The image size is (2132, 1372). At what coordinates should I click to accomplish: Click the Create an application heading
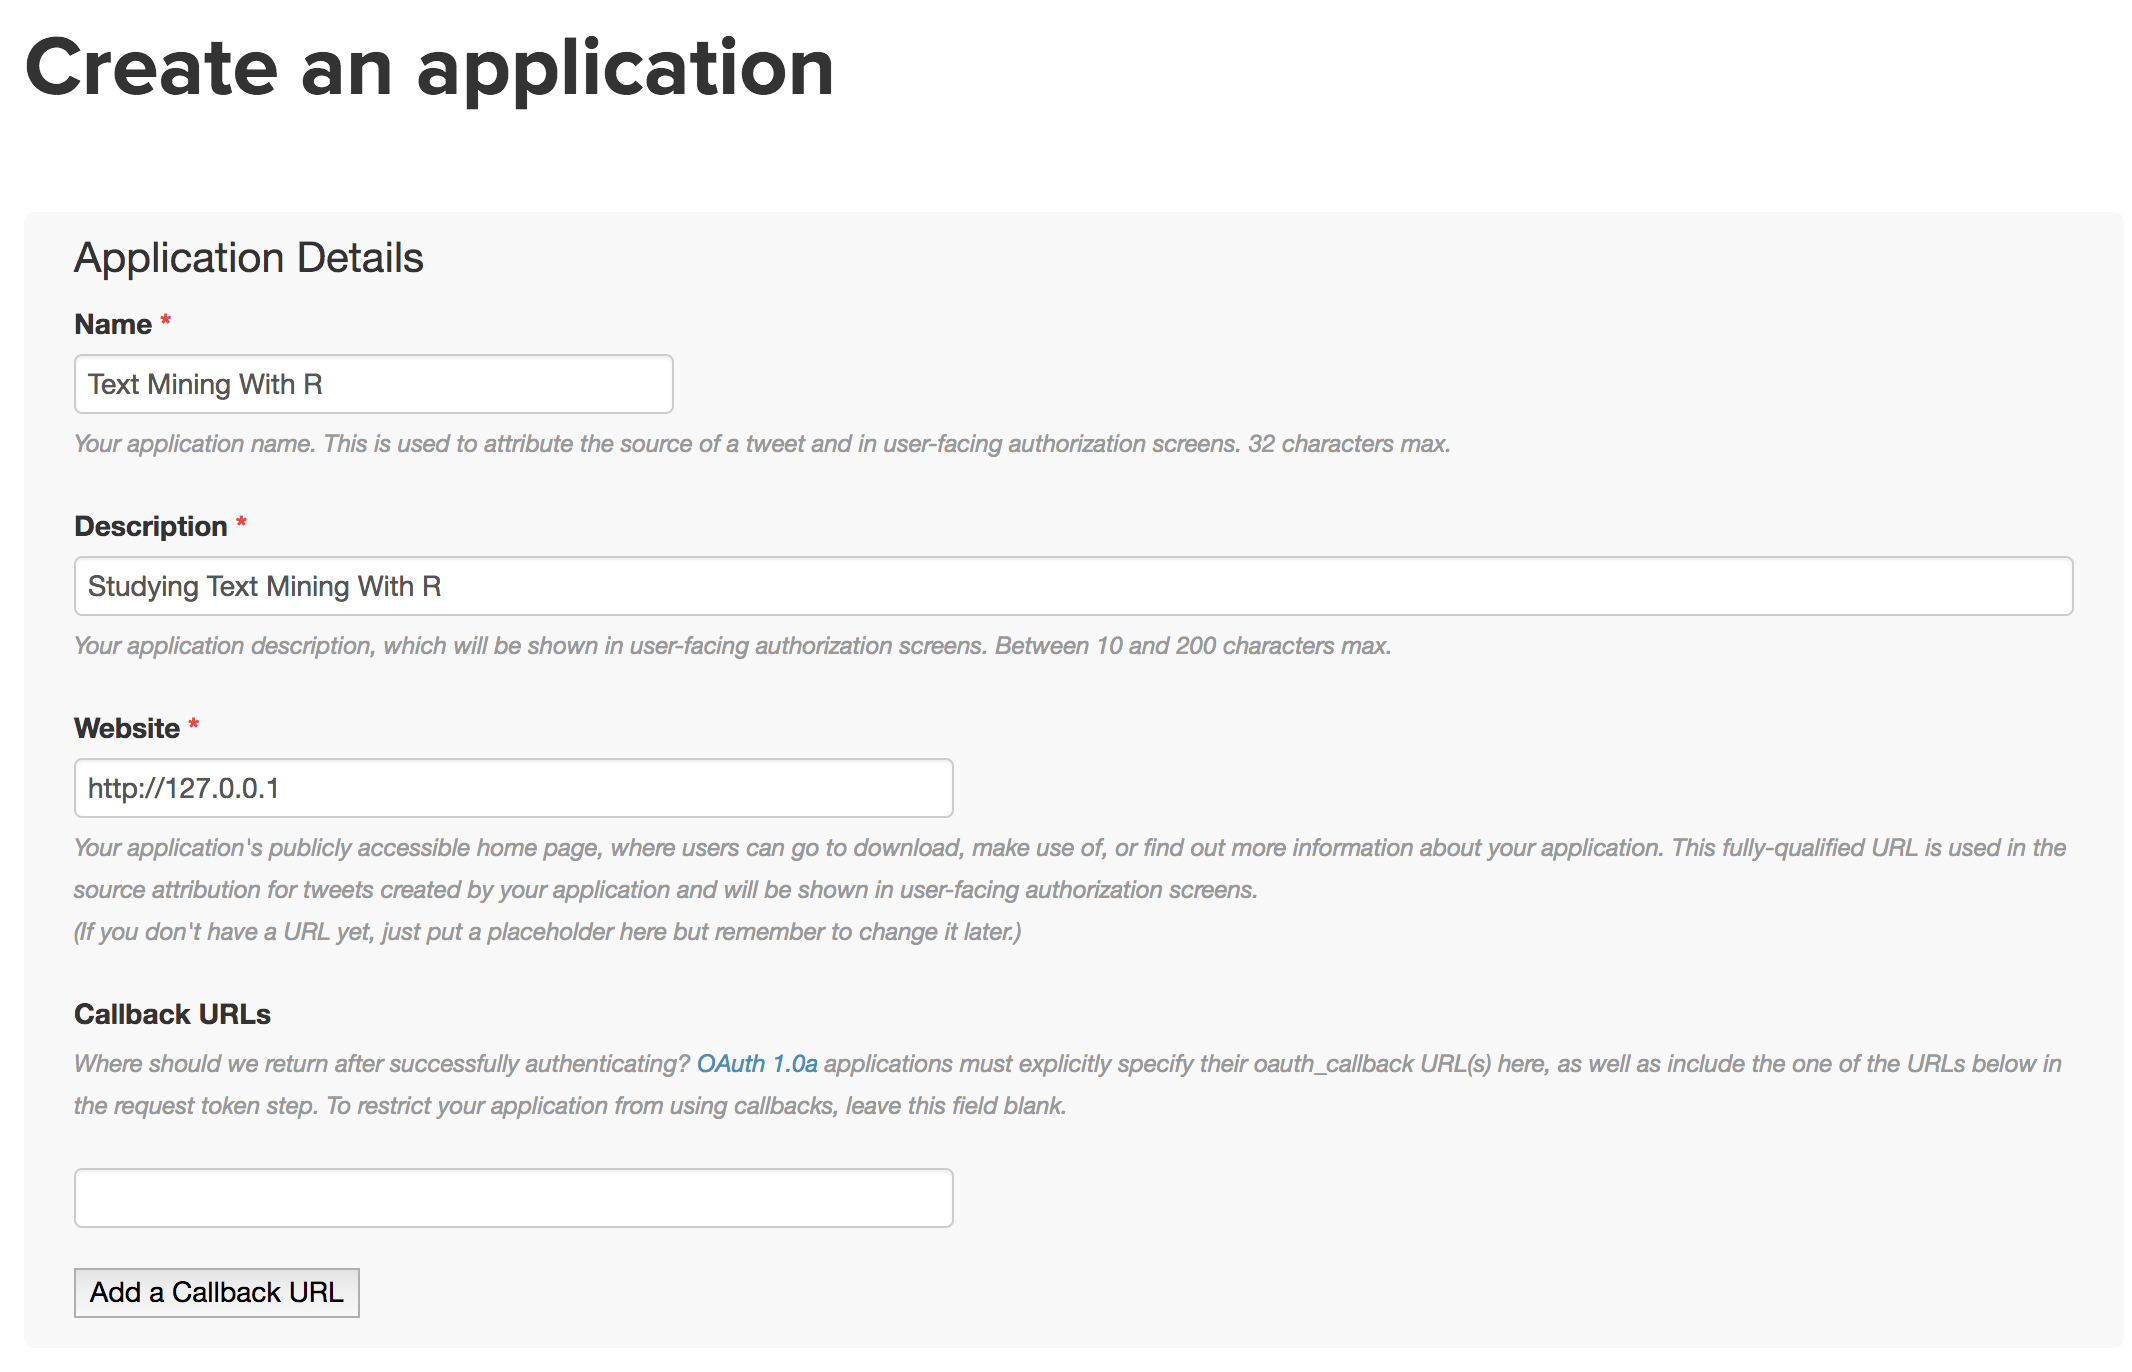pyautogui.click(x=429, y=68)
